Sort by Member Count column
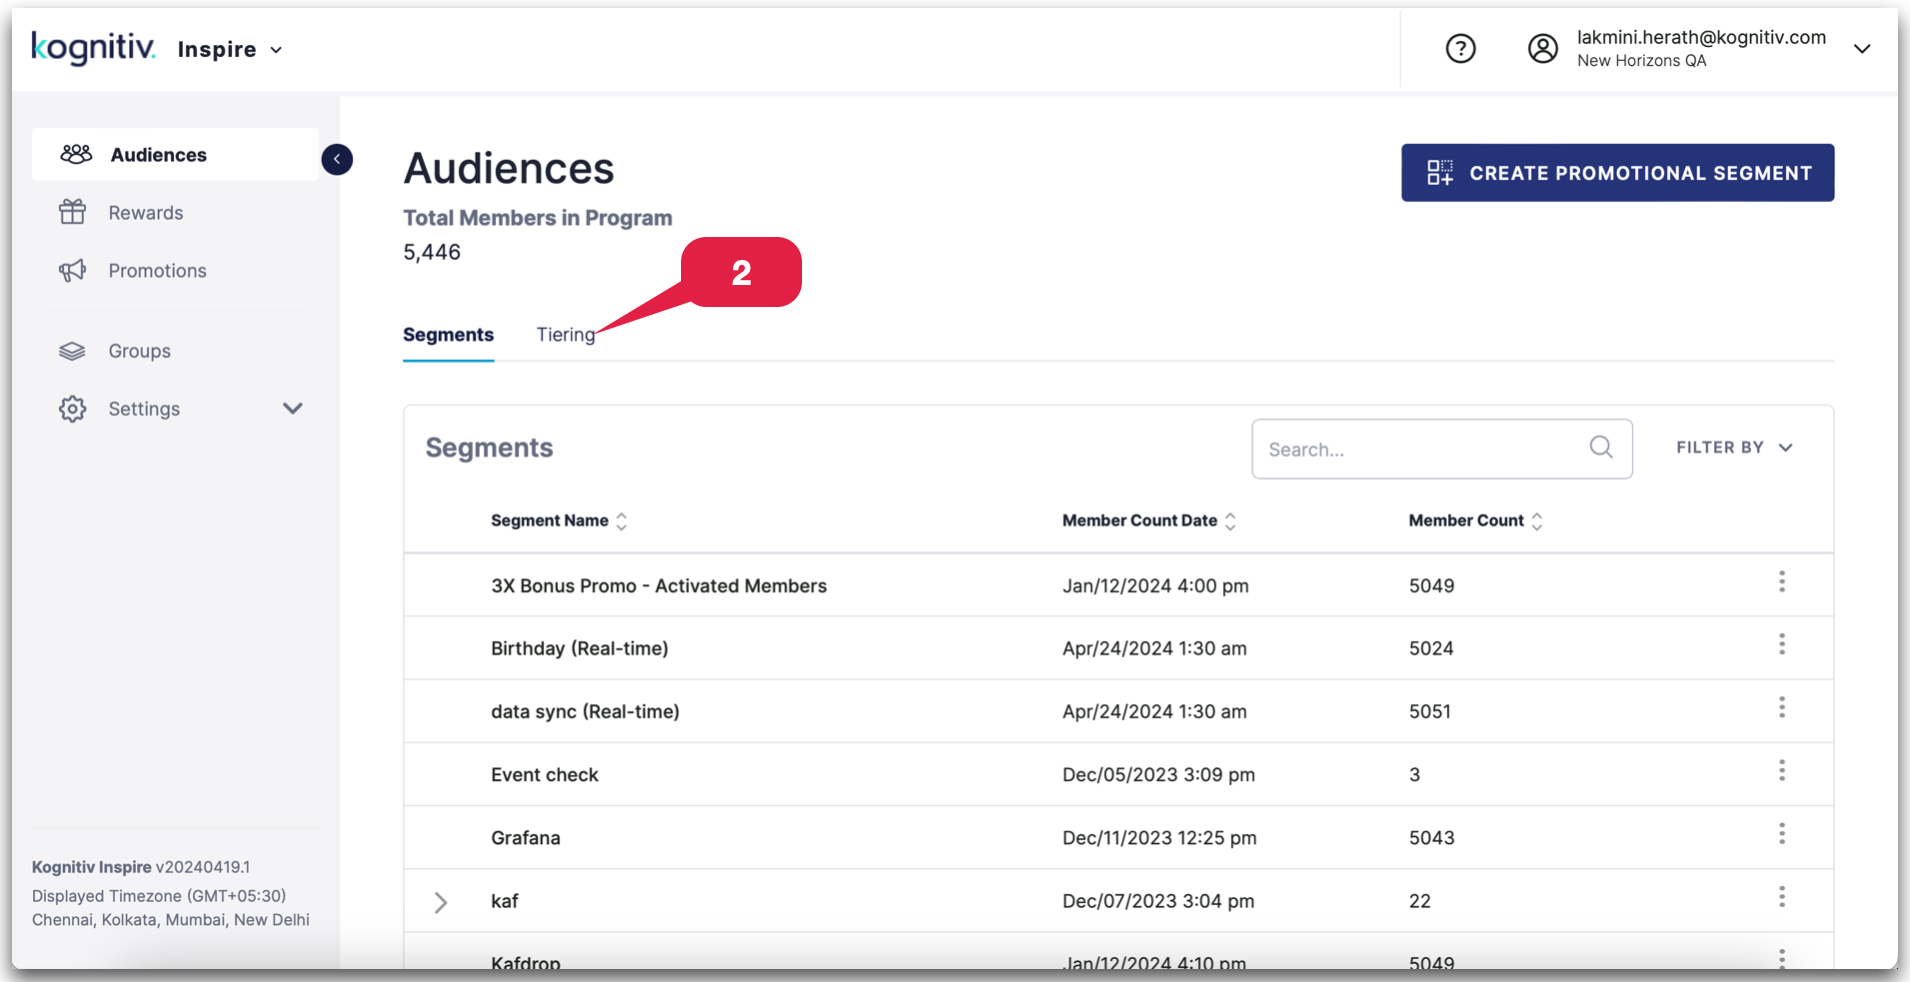The height and width of the screenshot is (982, 1910). 1475,520
